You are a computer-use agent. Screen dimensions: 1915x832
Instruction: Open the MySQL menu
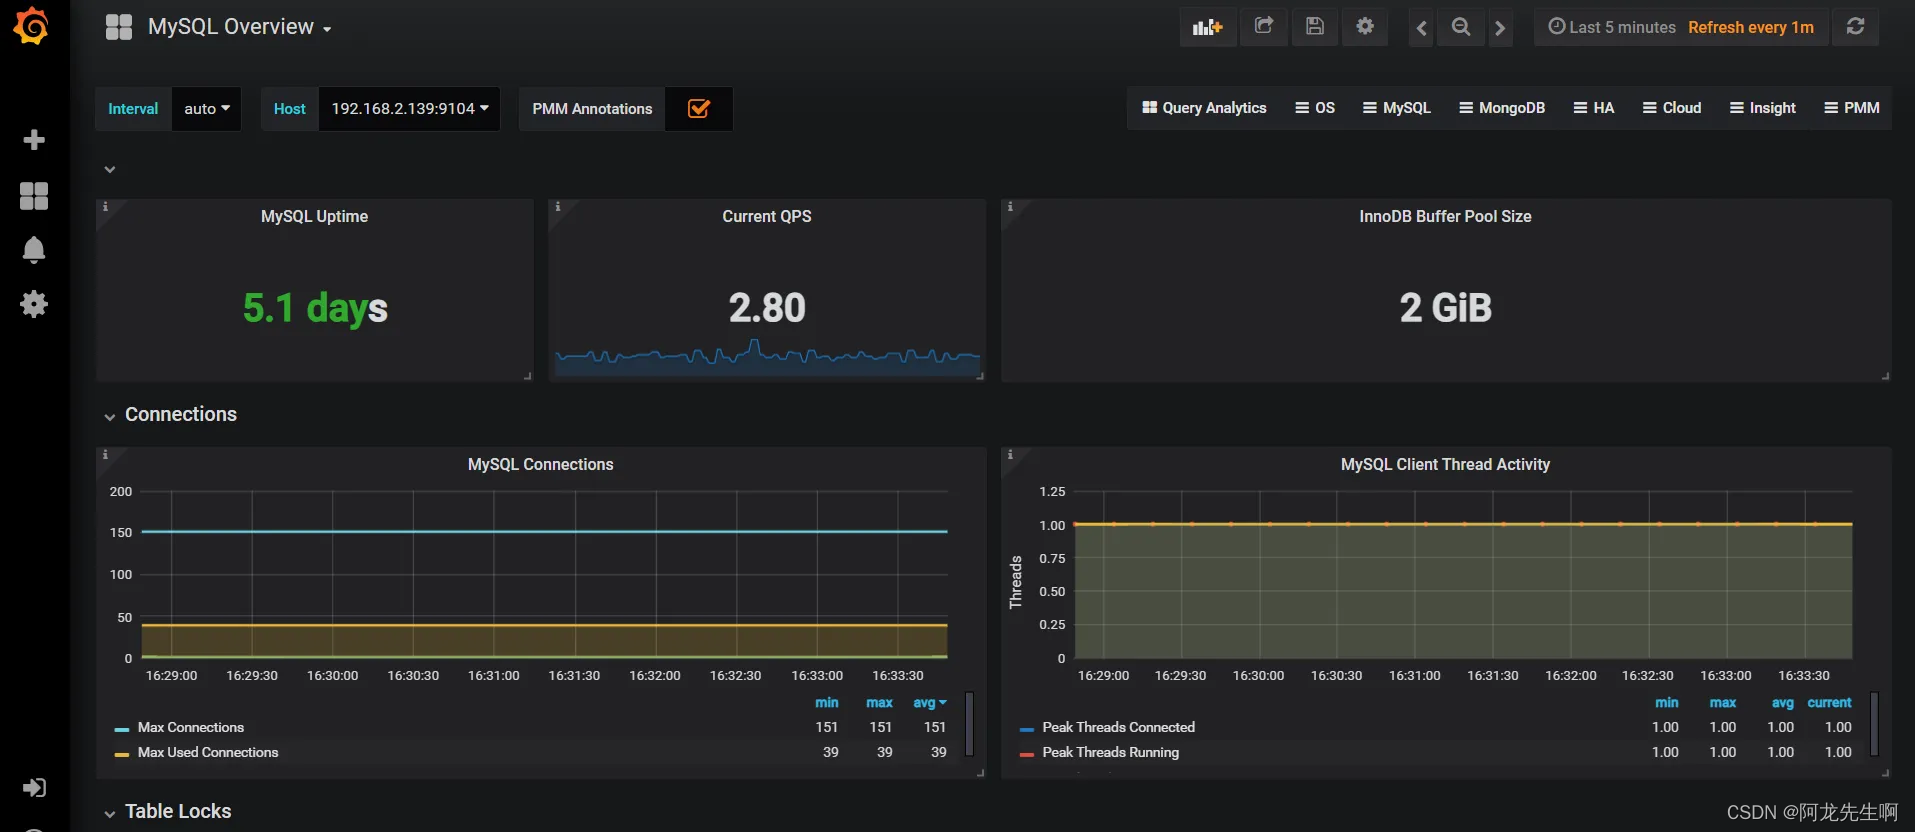[1397, 108]
